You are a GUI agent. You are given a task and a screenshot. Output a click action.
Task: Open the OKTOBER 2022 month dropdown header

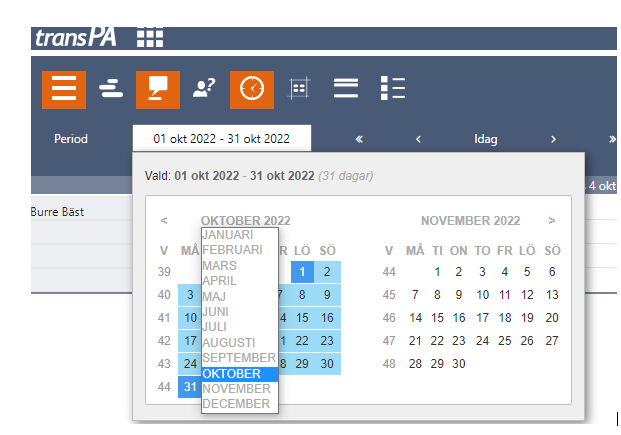(246, 221)
